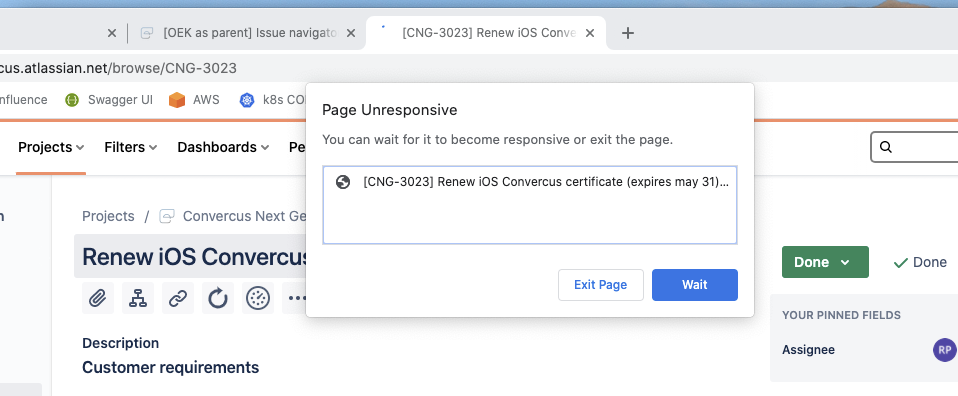Click the project icon beside Convercus Next Gen
This screenshot has height=396, width=958.
[167, 216]
